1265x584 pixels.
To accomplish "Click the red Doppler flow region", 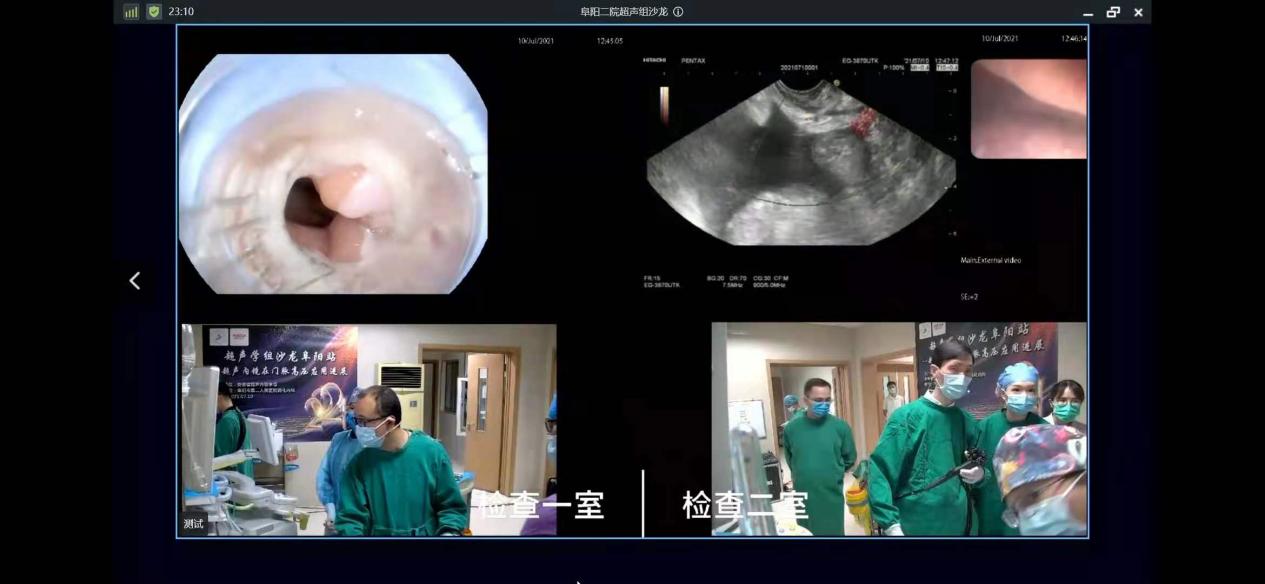I will tap(862, 123).
